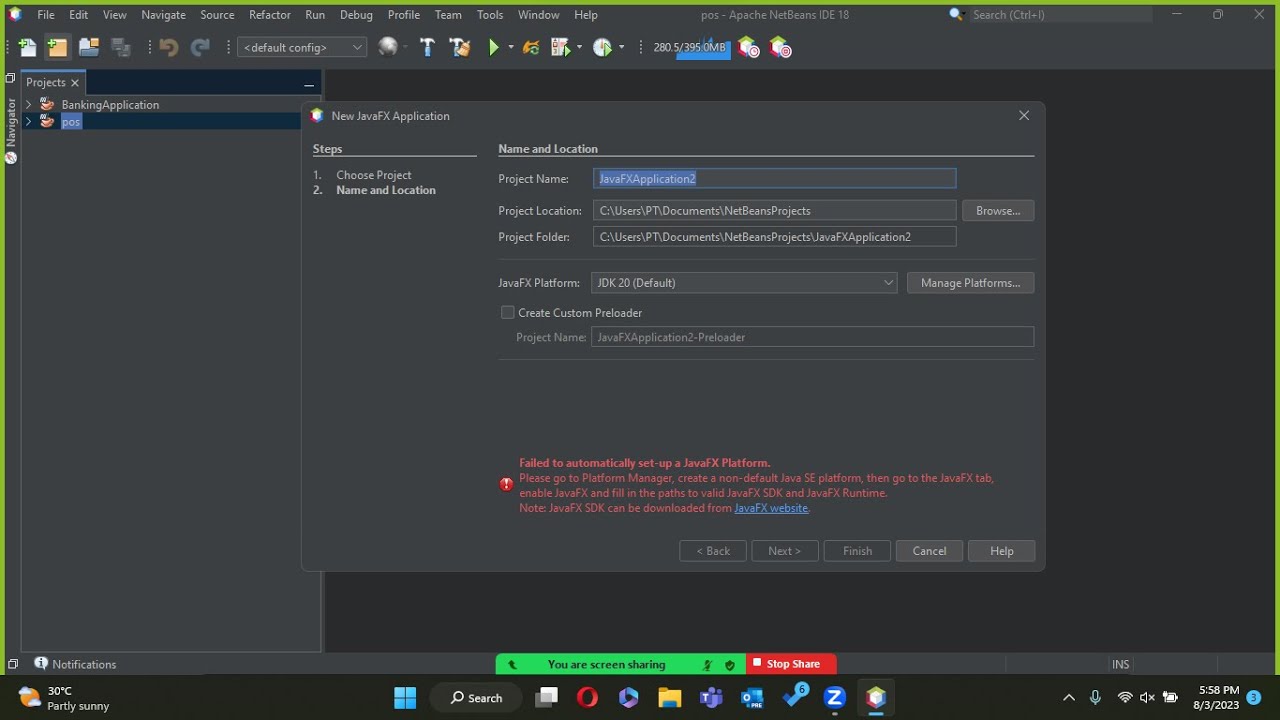Click the Apply Code Changes icon

[x=531, y=47]
